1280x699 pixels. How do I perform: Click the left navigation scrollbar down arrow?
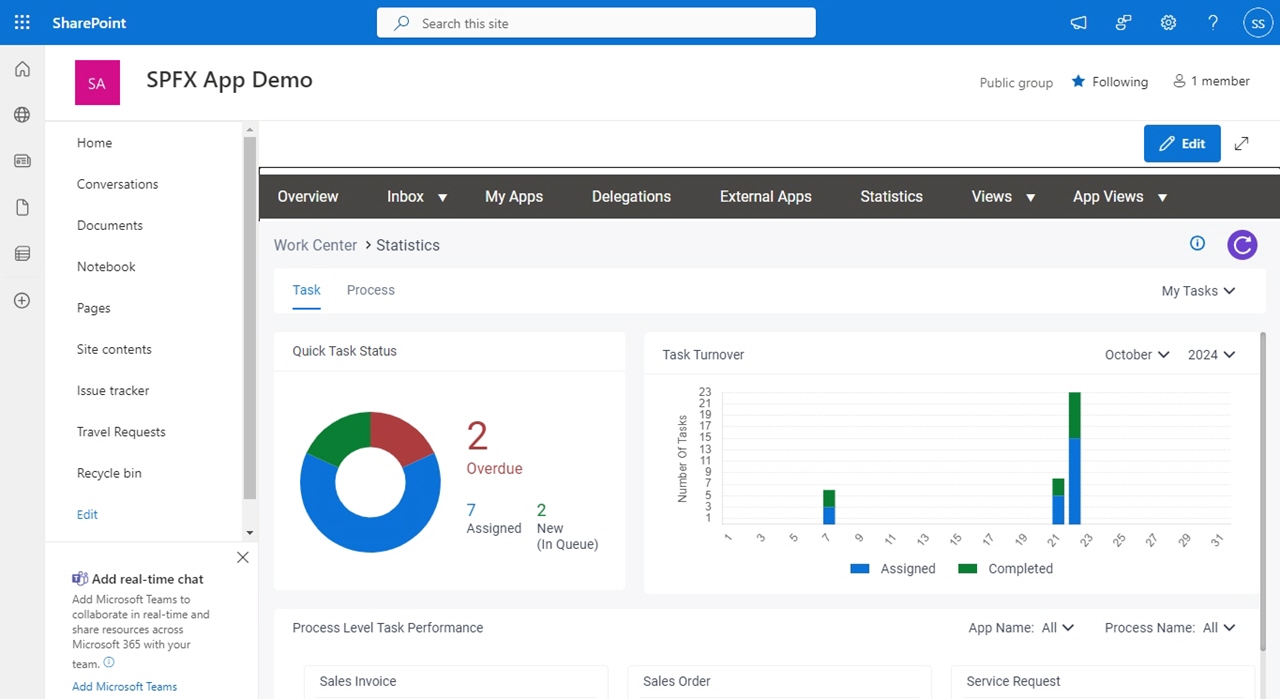[250, 533]
